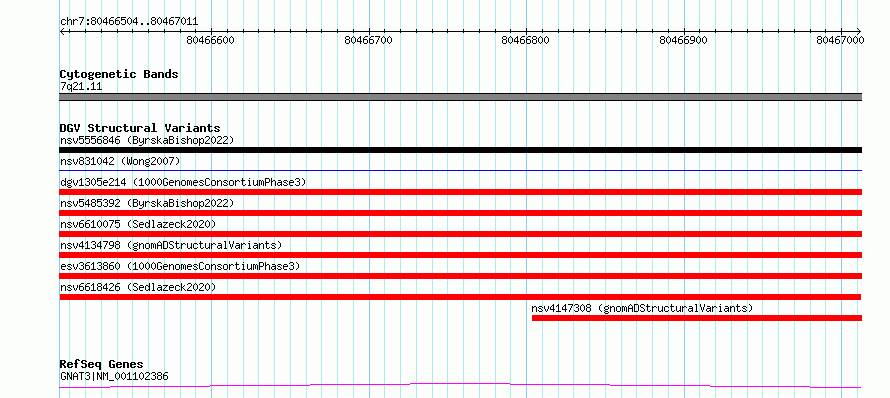Click ruler position 80466800

coord(526,40)
